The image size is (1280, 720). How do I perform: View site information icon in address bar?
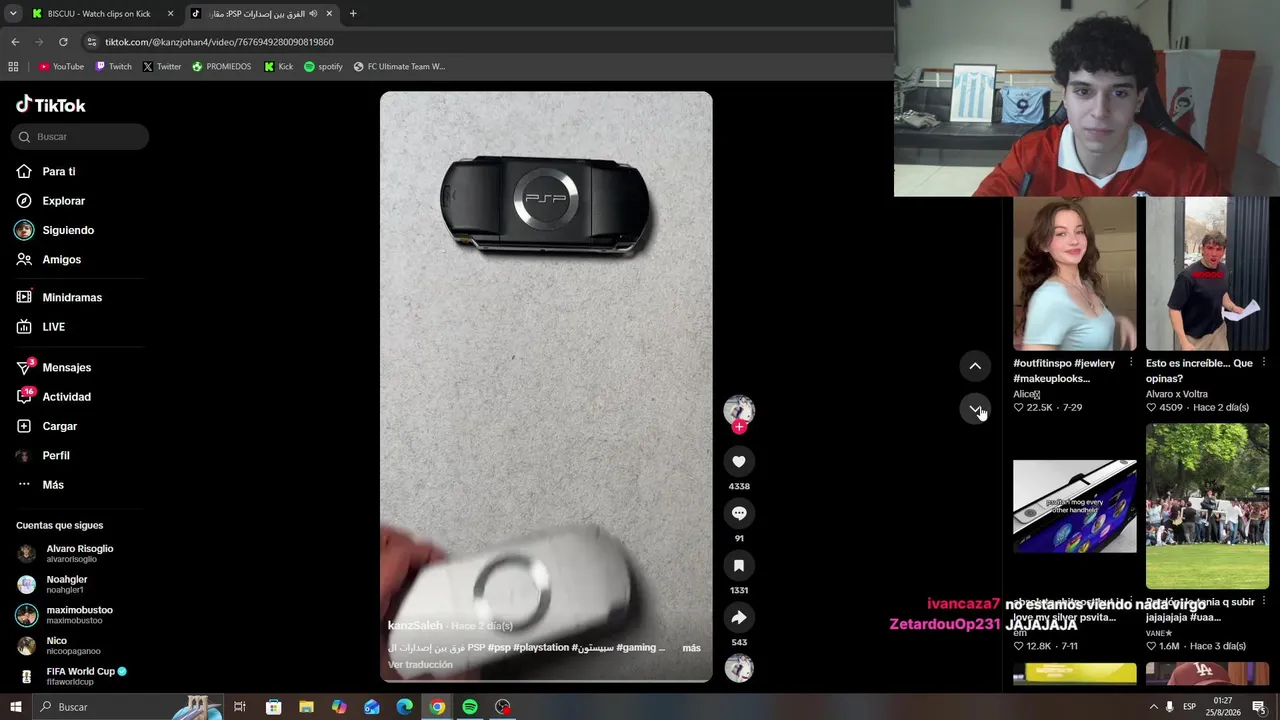tap(92, 42)
